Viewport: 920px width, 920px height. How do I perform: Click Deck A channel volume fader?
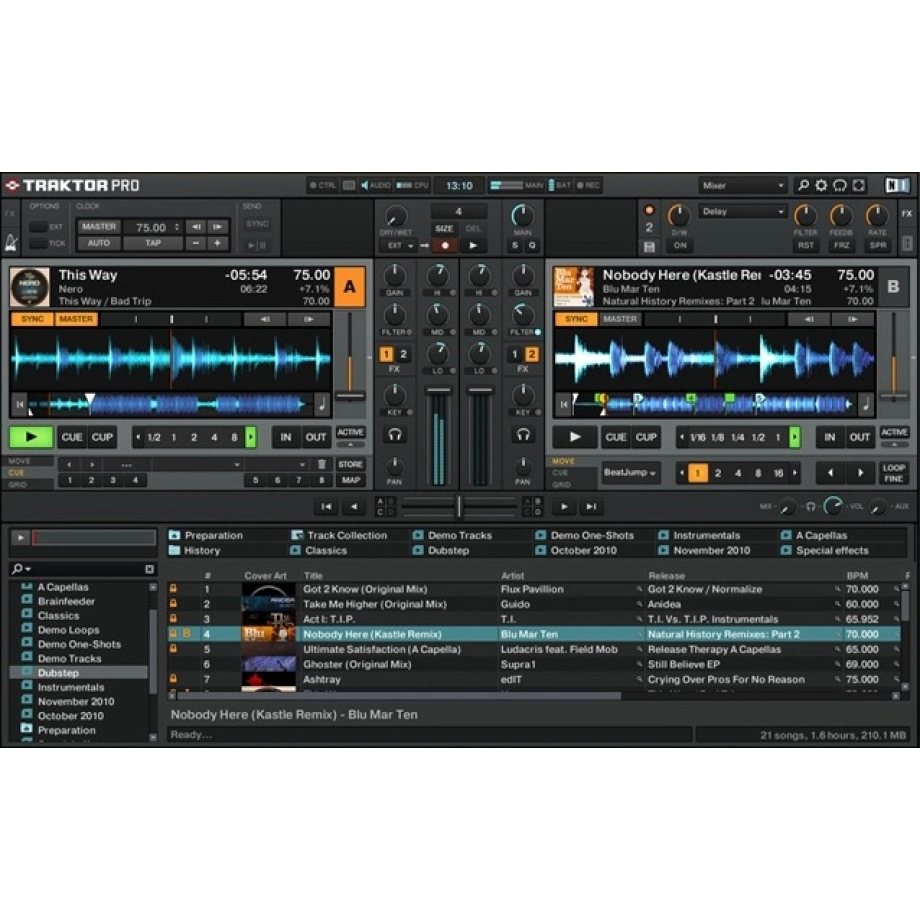point(438,390)
